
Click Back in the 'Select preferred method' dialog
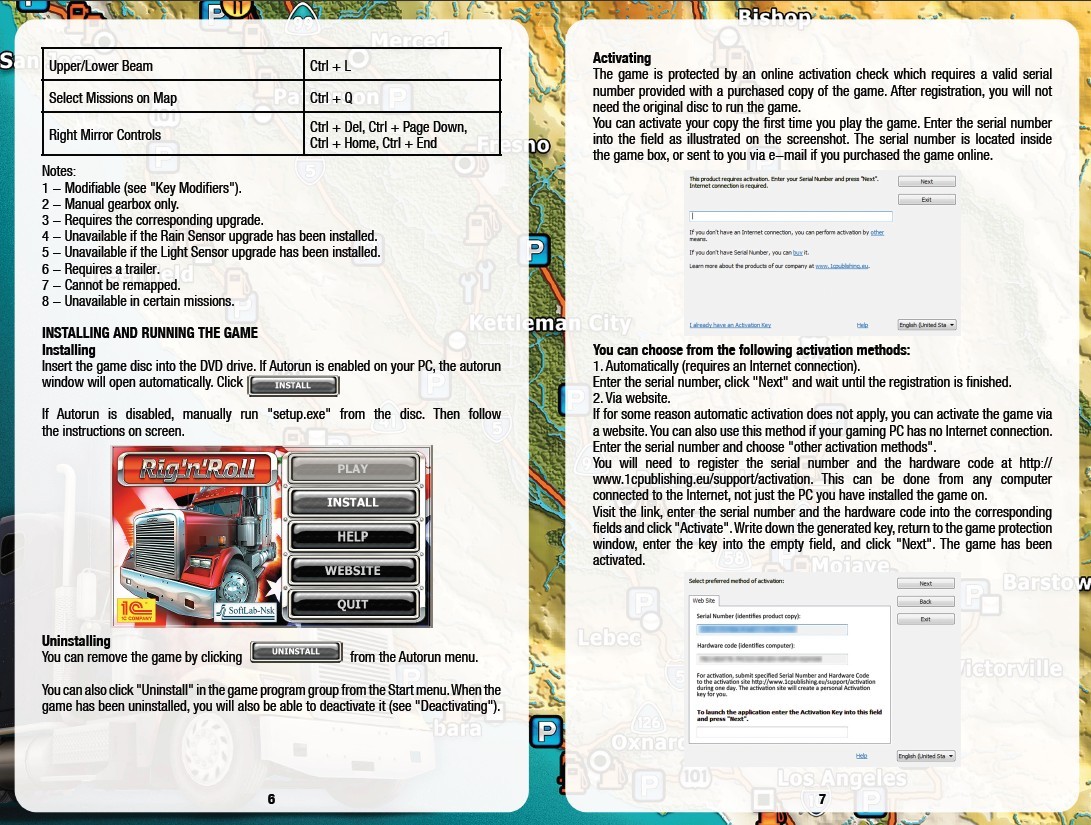click(925, 602)
